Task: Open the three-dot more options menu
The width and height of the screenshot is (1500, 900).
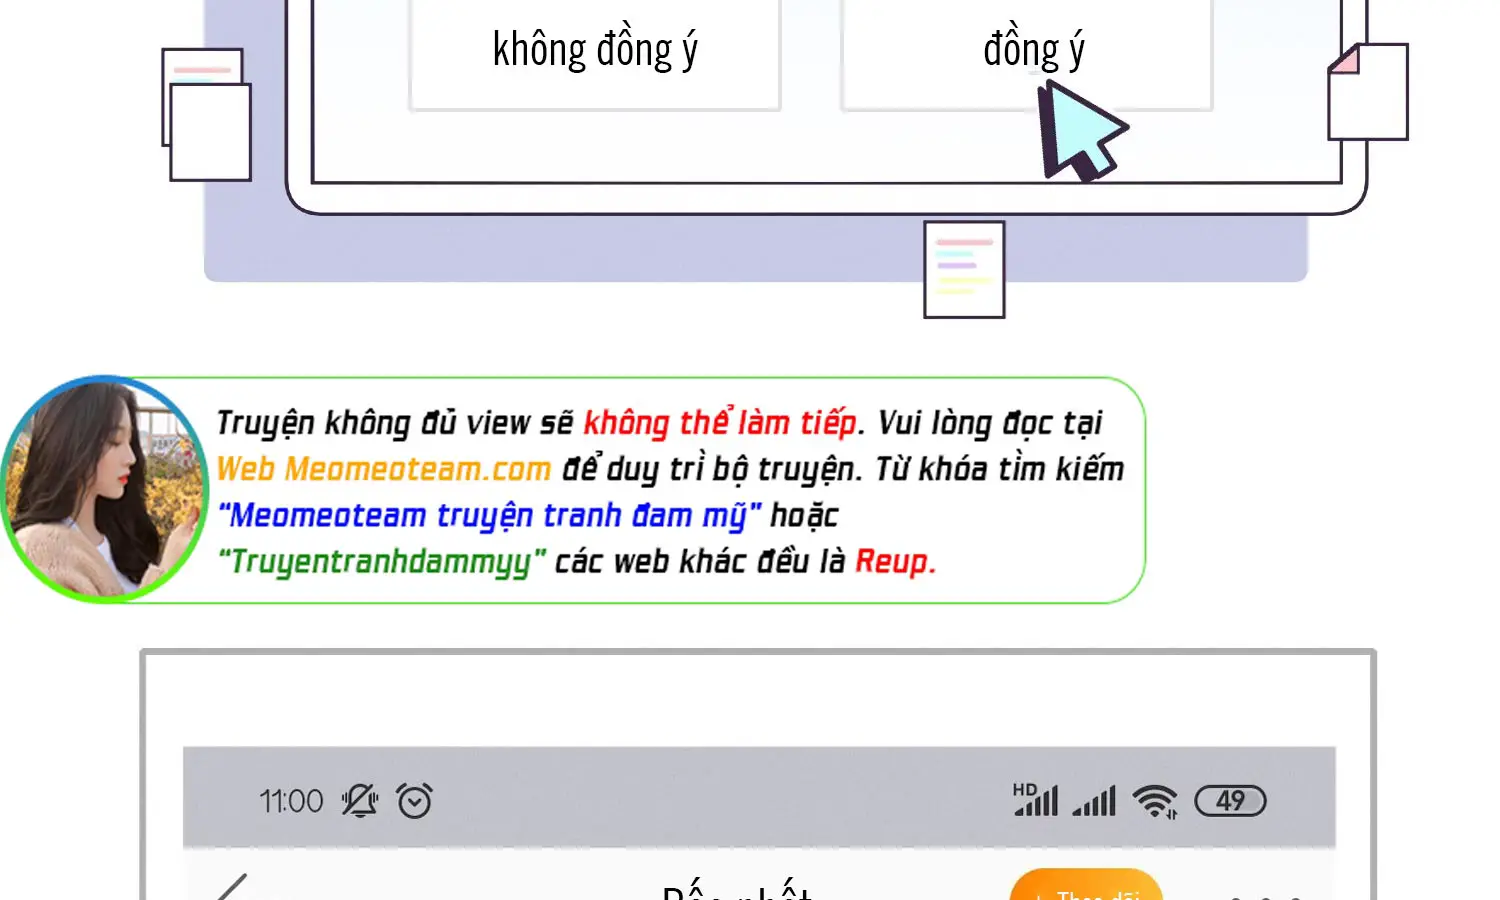Action: tap(1265, 893)
